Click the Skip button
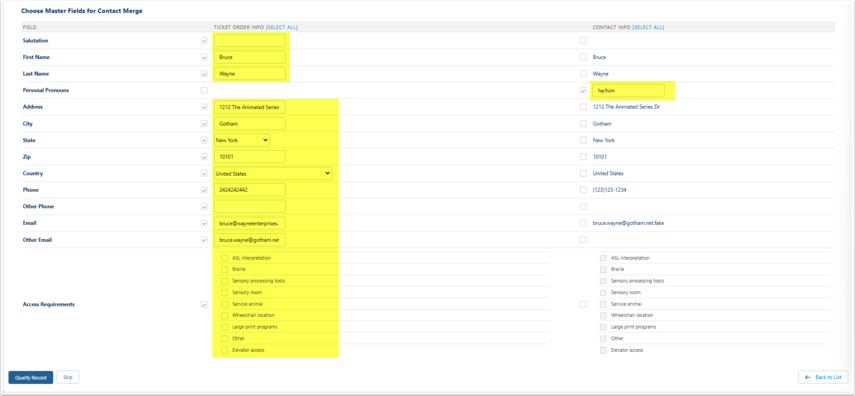Image resolution: width=855 pixels, height=396 pixels. point(68,377)
